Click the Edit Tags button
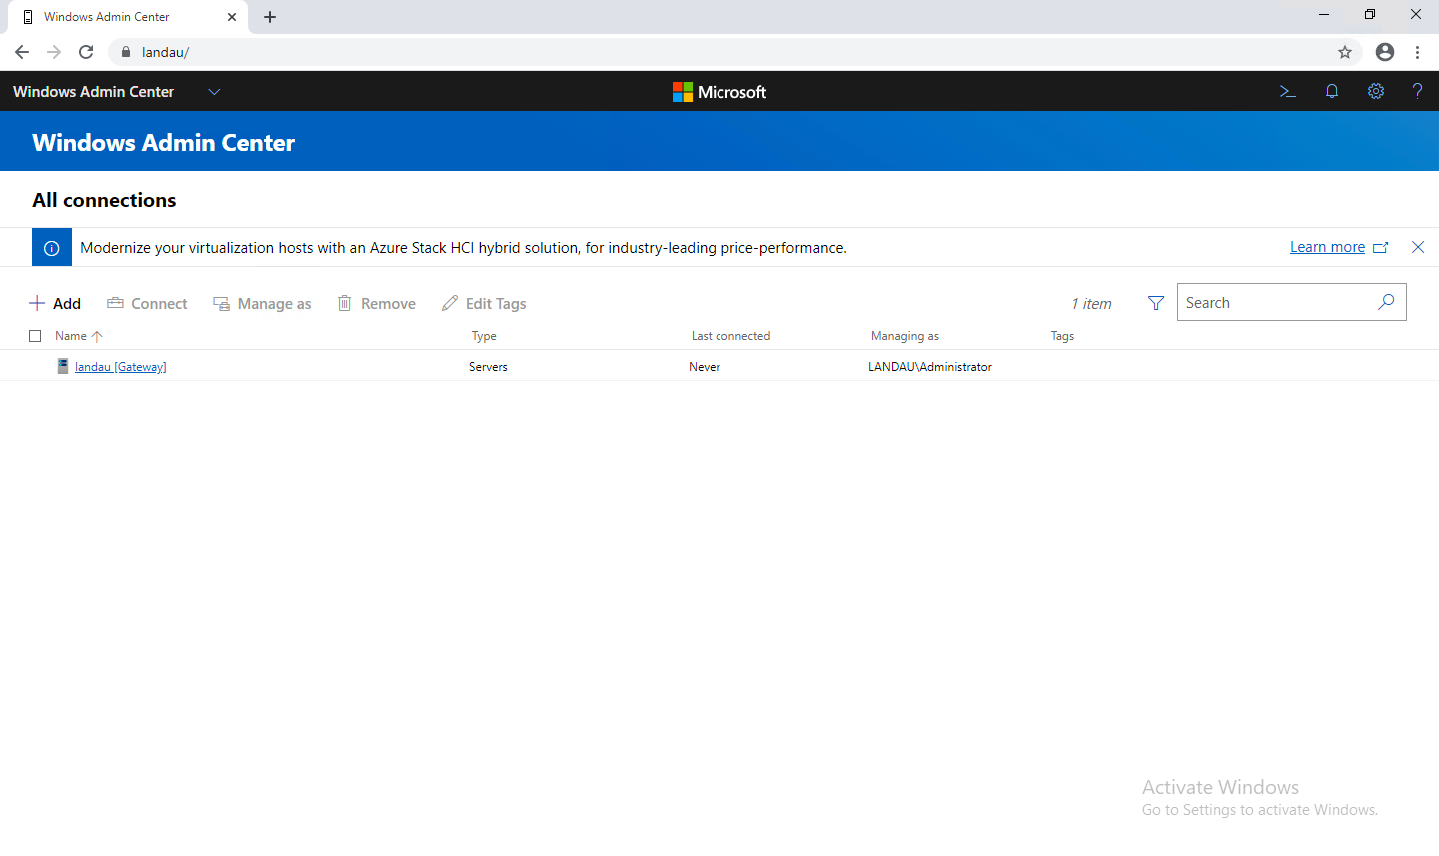Image resolution: width=1439 pixels, height=856 pixels. (484, 303)
